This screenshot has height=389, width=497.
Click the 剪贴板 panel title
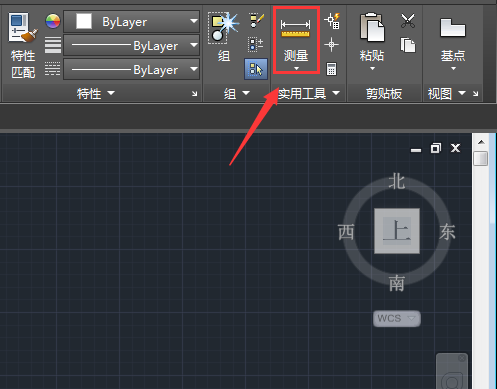coord(384,94)
